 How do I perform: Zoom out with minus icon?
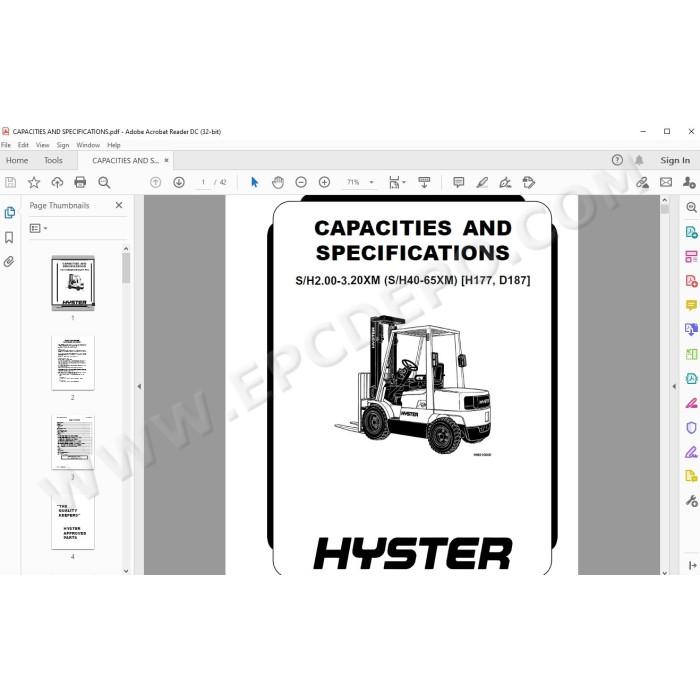pos(301,182)
